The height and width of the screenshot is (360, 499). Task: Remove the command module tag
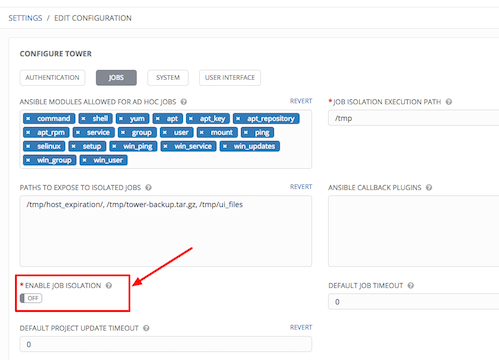(28, 119)
